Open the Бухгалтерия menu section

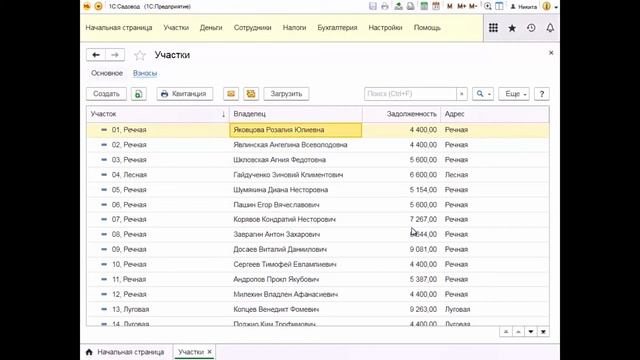click(x=337, y=28)
